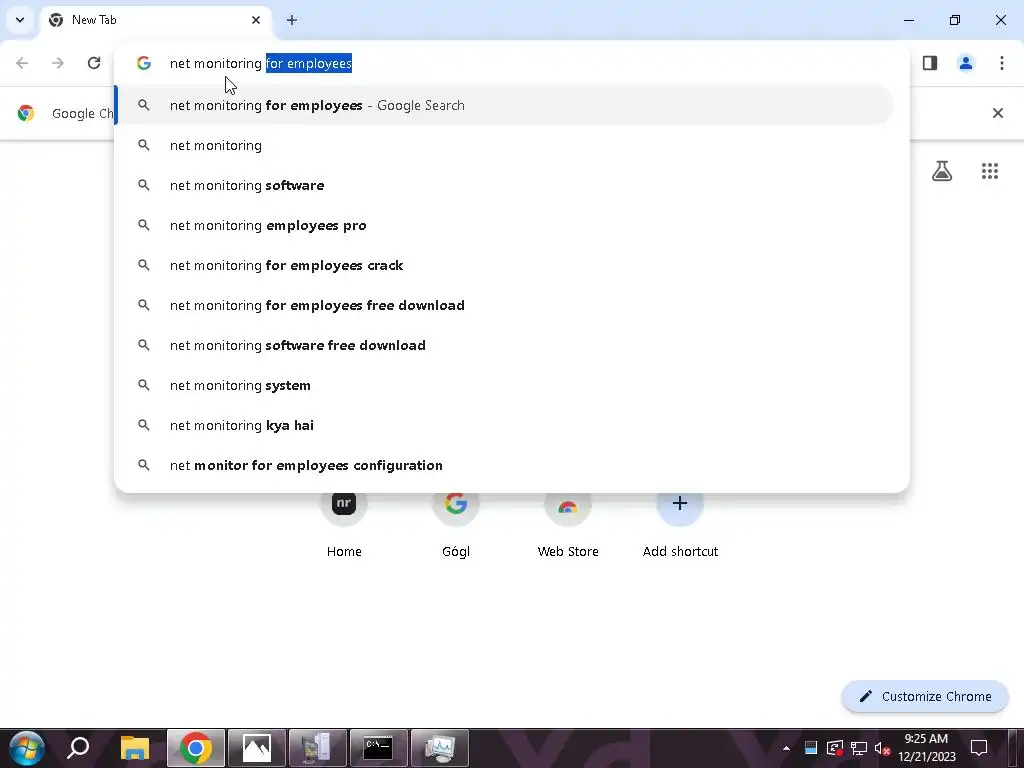Screen dimensions: 1024x768
Task: Open the system monitor taskbar app
Action: tap(440, 748)
